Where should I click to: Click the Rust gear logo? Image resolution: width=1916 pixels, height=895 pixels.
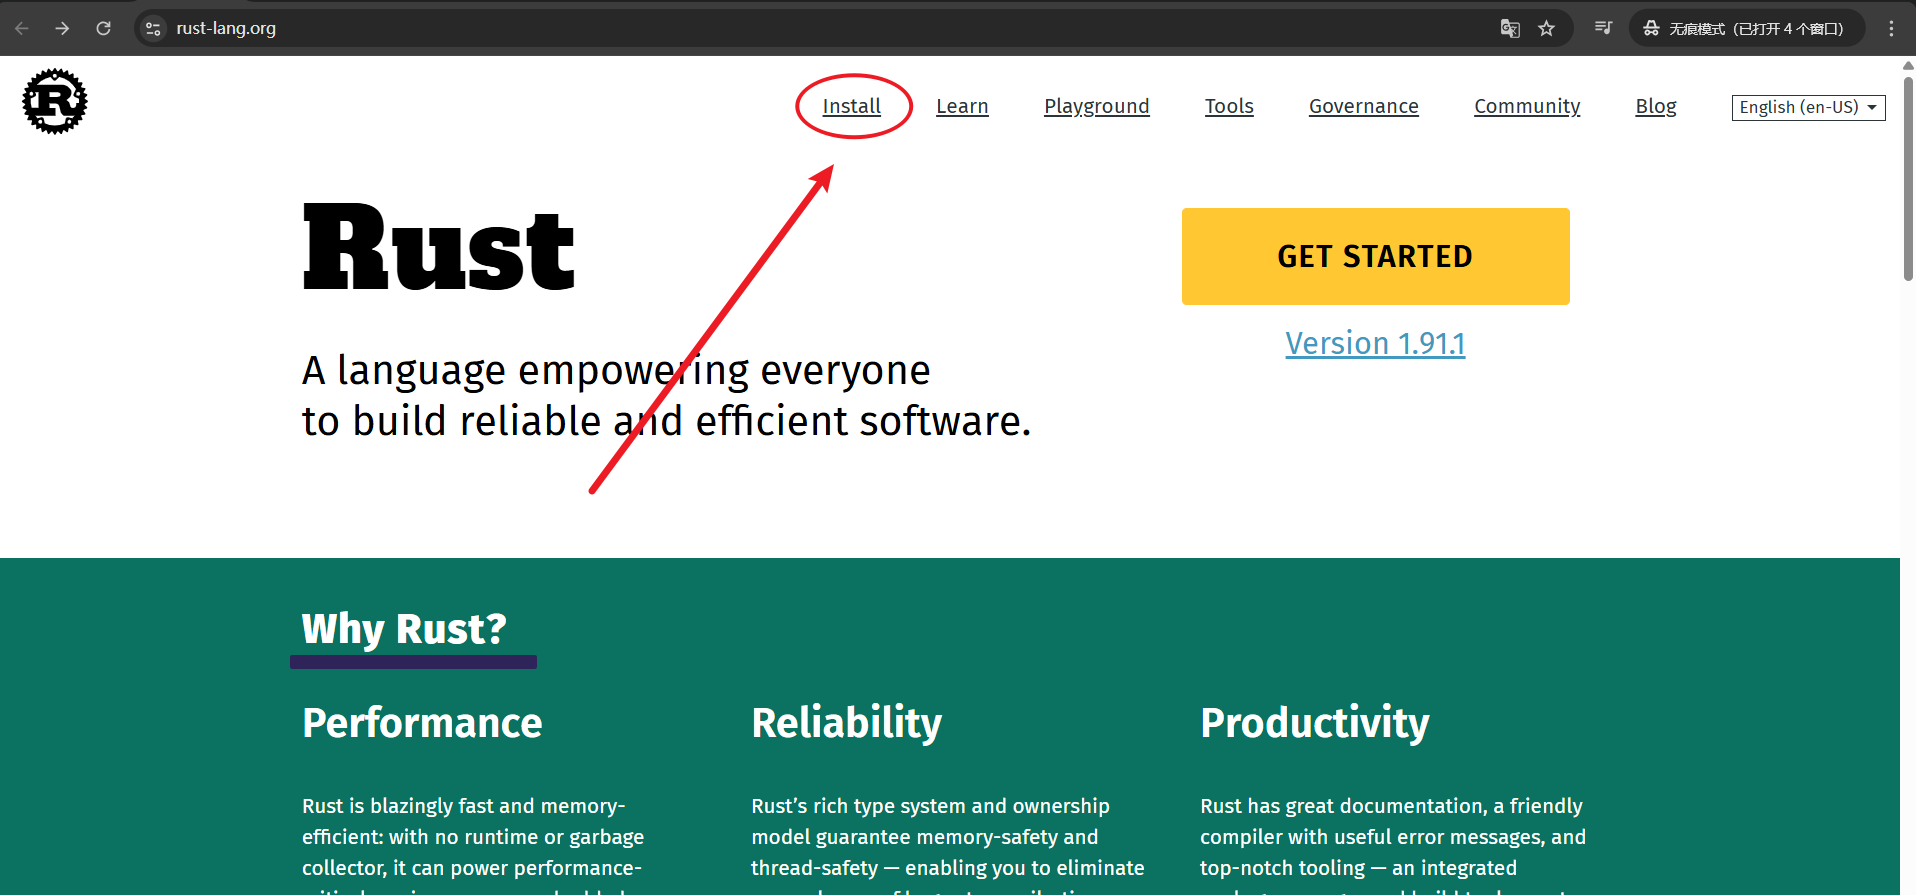pos(55,101)
